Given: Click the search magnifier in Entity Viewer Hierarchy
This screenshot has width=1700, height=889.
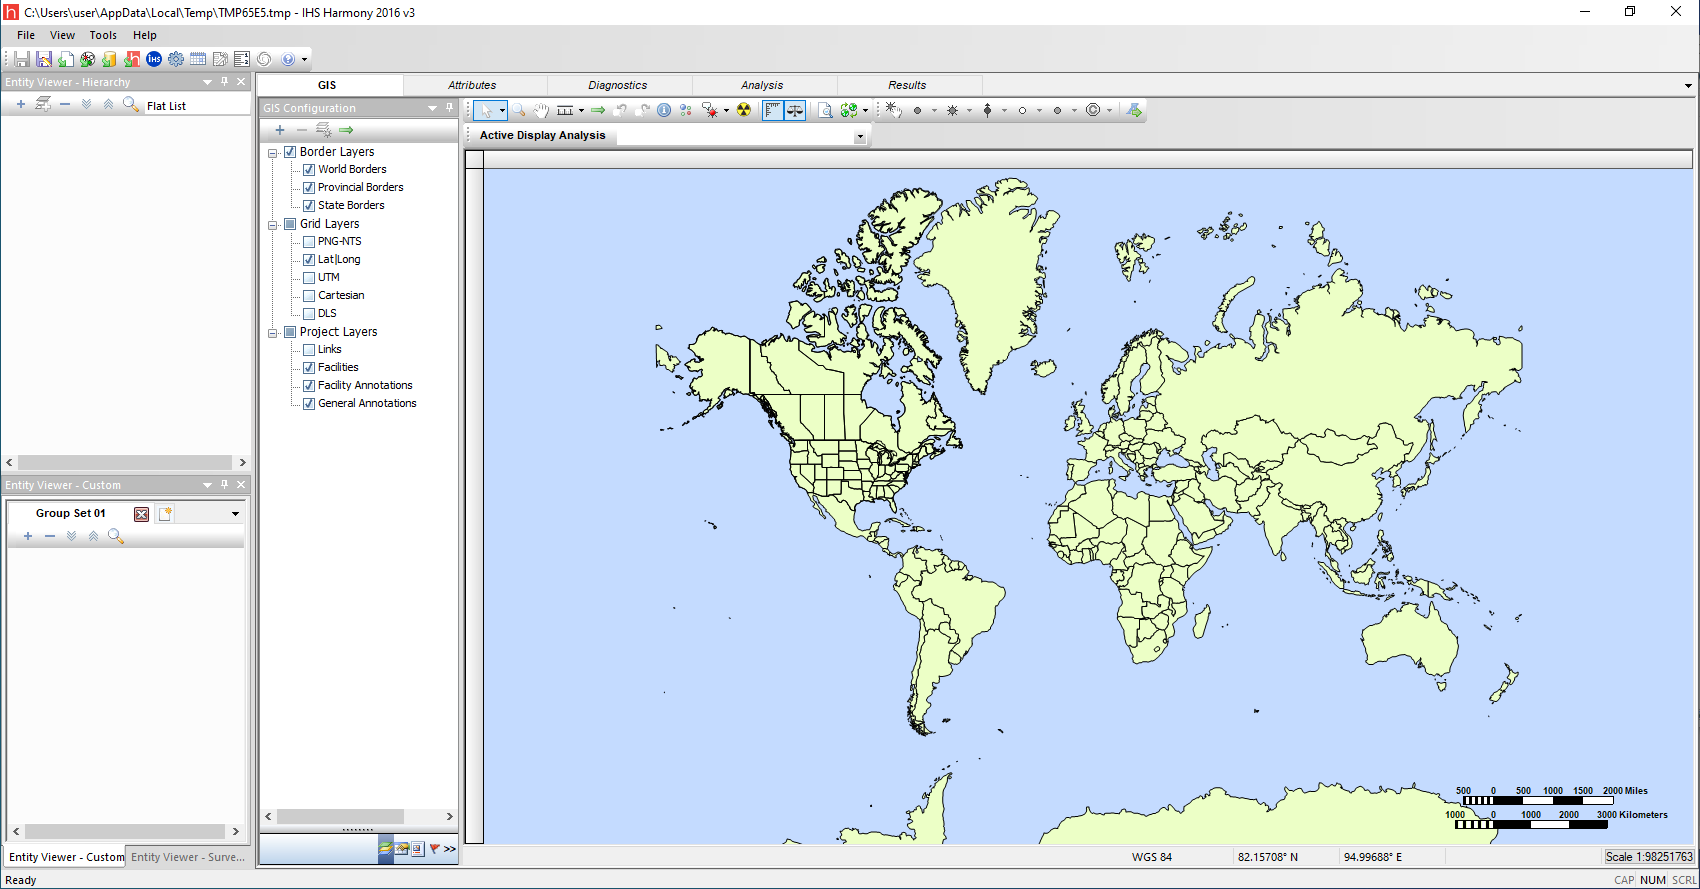Looking at the screenshot, I should pos(130,104).
